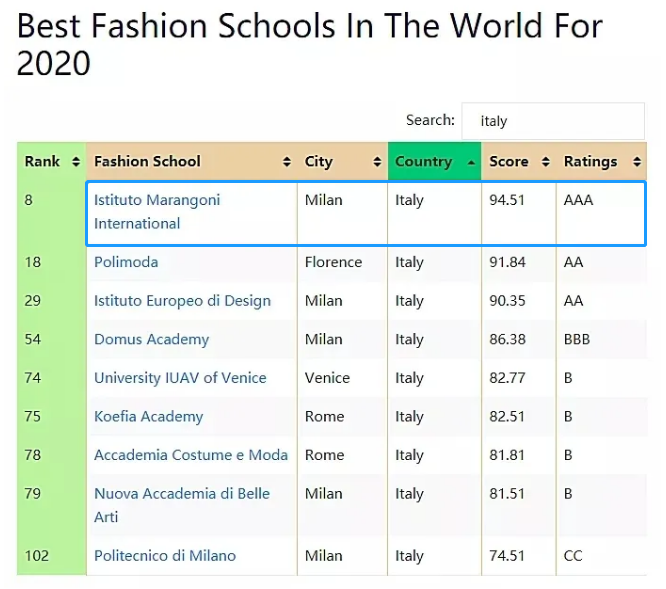Image resolution: width=666 pixels, height=589 pixels.
Task: Click the Search input containing 'italy'
Action: click(x=553, y=121)
